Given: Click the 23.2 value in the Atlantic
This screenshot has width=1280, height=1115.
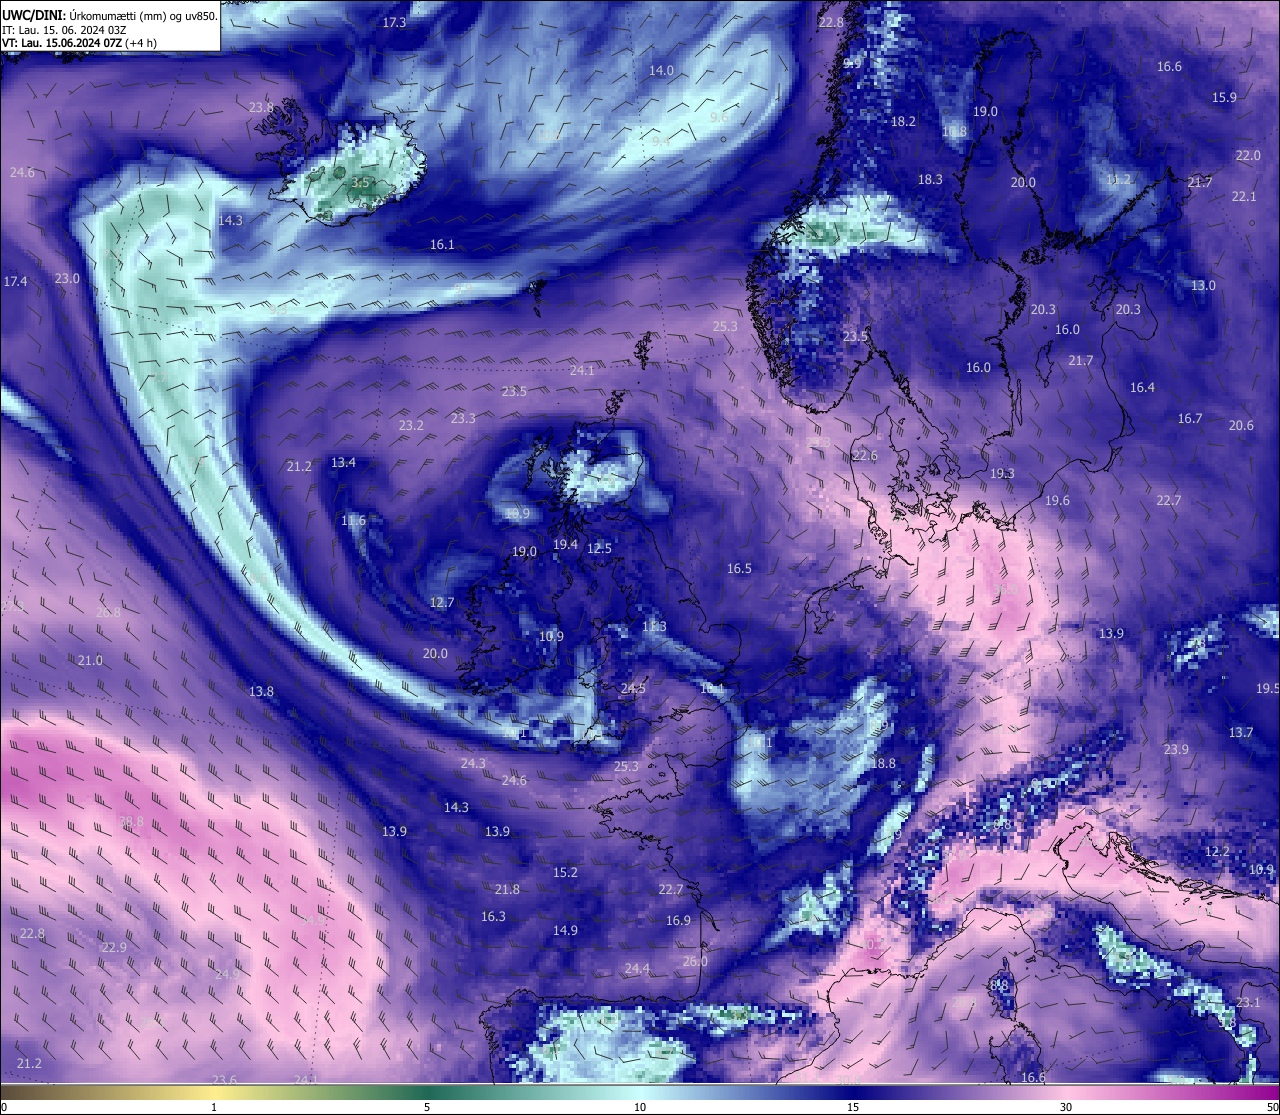Looking at the screenshot, I should [x=411, y=425].
